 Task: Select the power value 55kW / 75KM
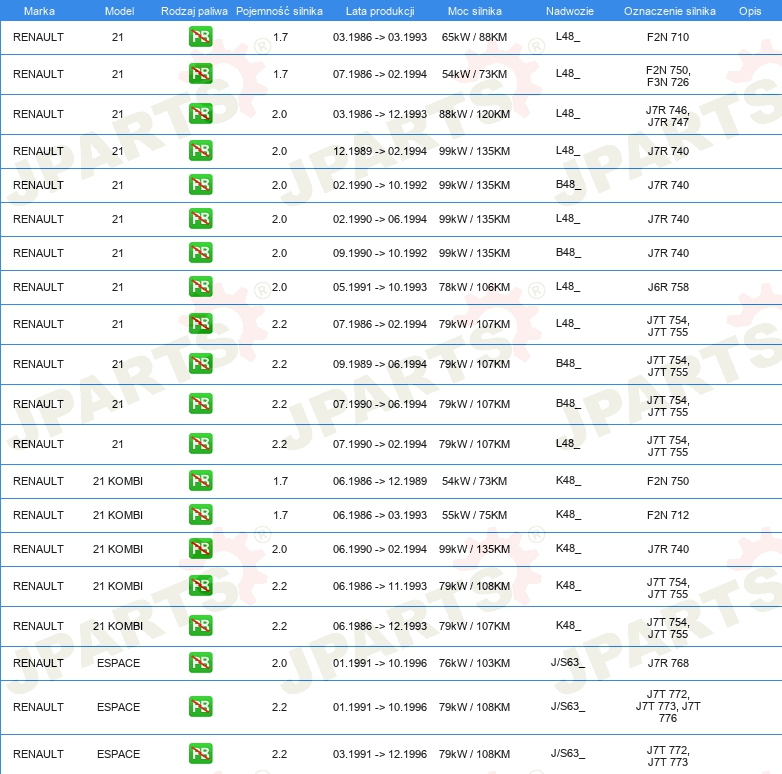[474, 515]
